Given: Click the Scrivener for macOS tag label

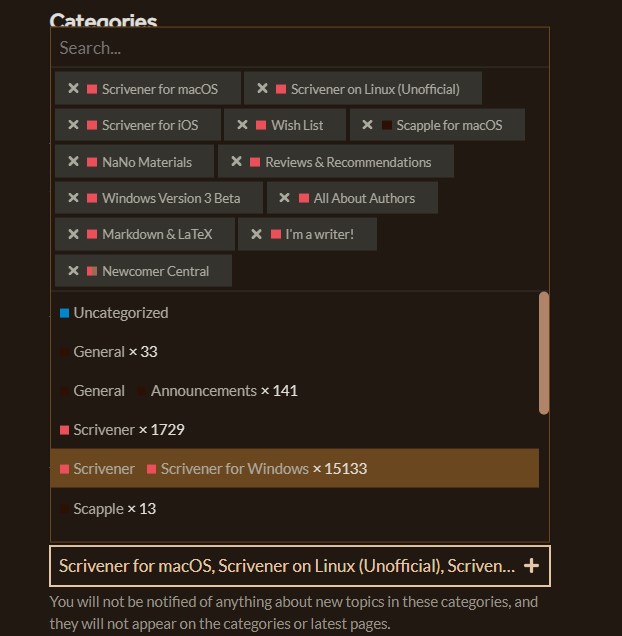Looking at the screenshot, I should [160, 89].
